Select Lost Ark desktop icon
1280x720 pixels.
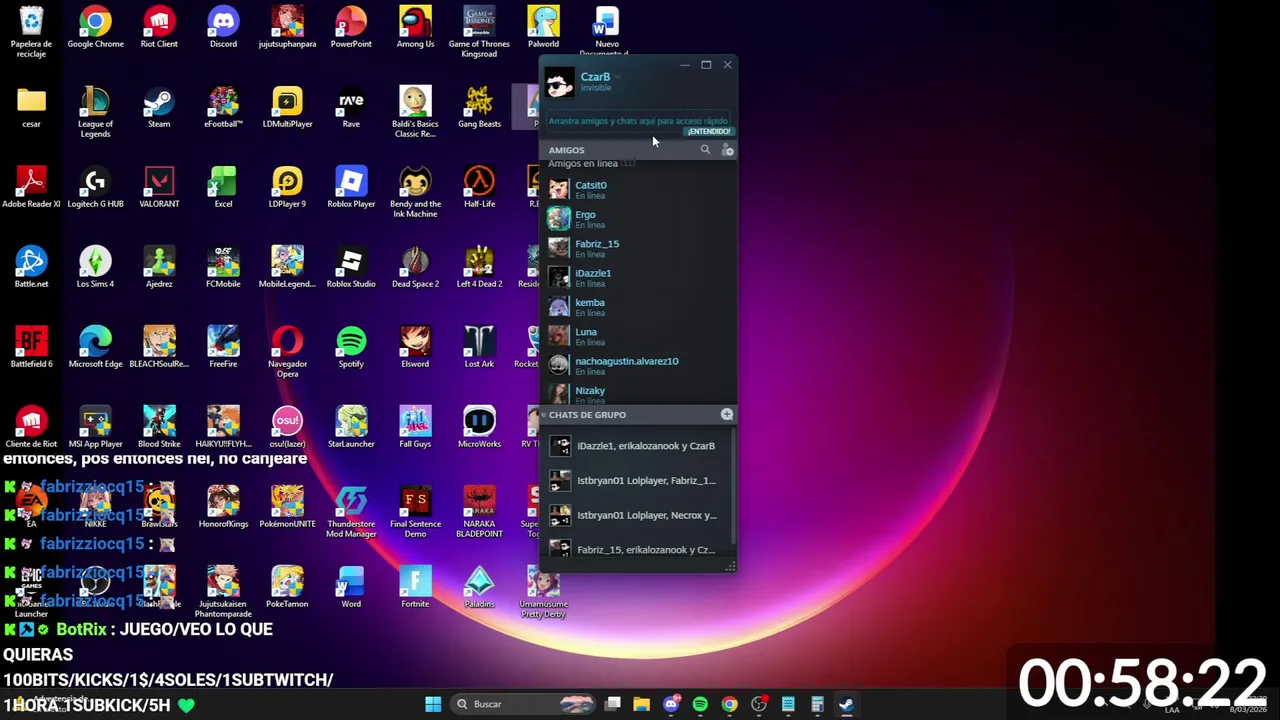click(479, 348)
